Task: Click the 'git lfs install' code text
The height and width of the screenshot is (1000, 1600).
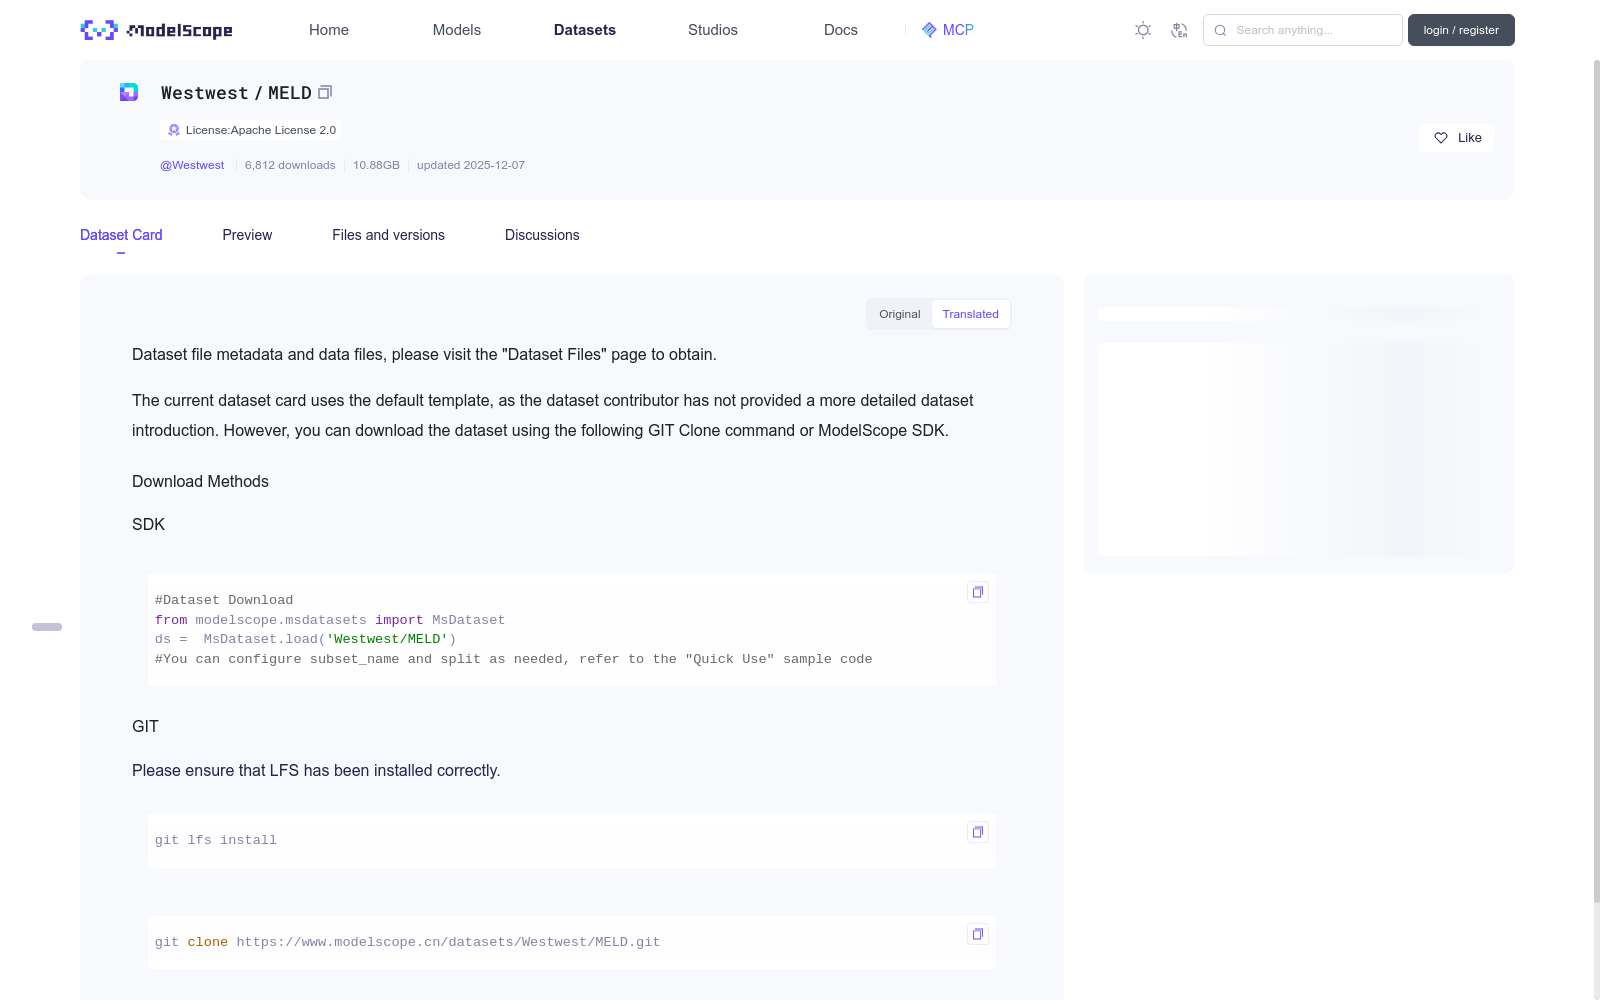Action: point(216,840)
